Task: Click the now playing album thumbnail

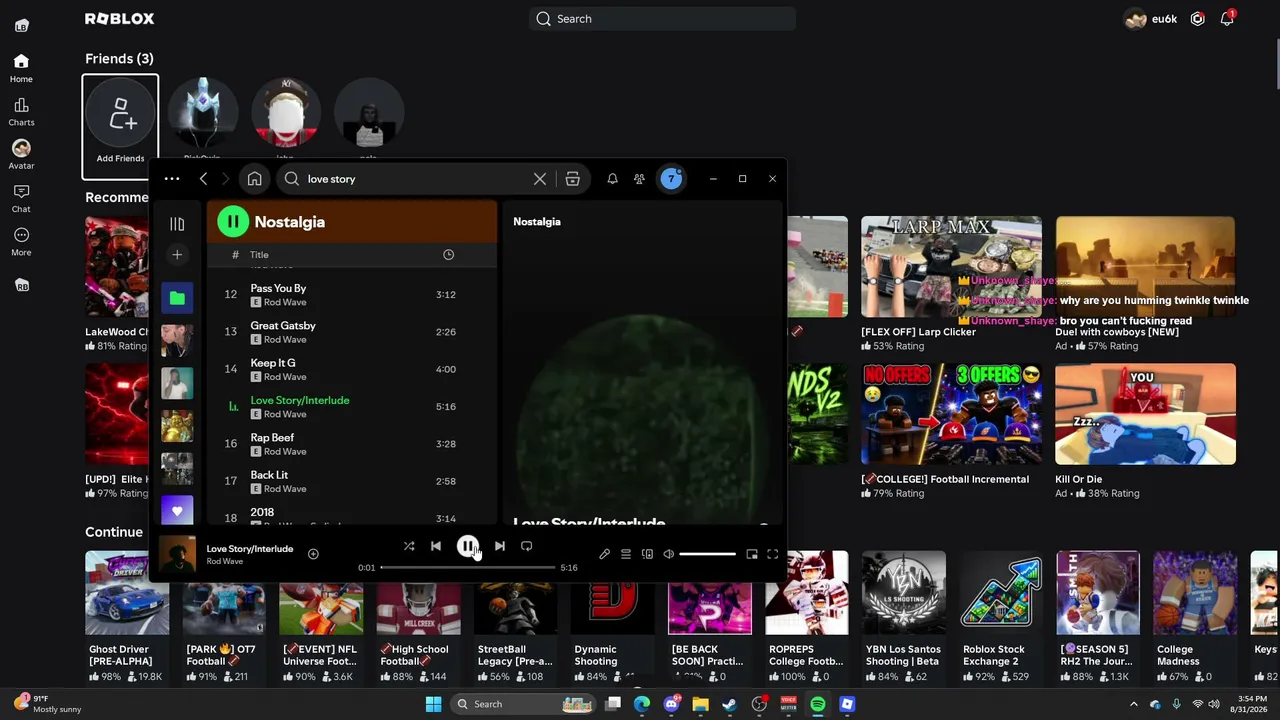Action: [x=177, y=554]
